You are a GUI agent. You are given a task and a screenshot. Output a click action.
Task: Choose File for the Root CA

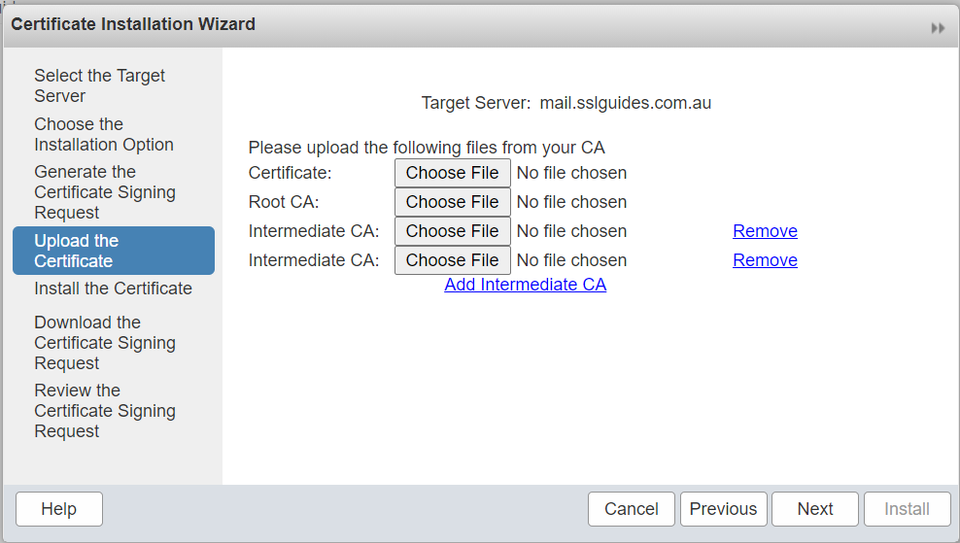(452, 202)
